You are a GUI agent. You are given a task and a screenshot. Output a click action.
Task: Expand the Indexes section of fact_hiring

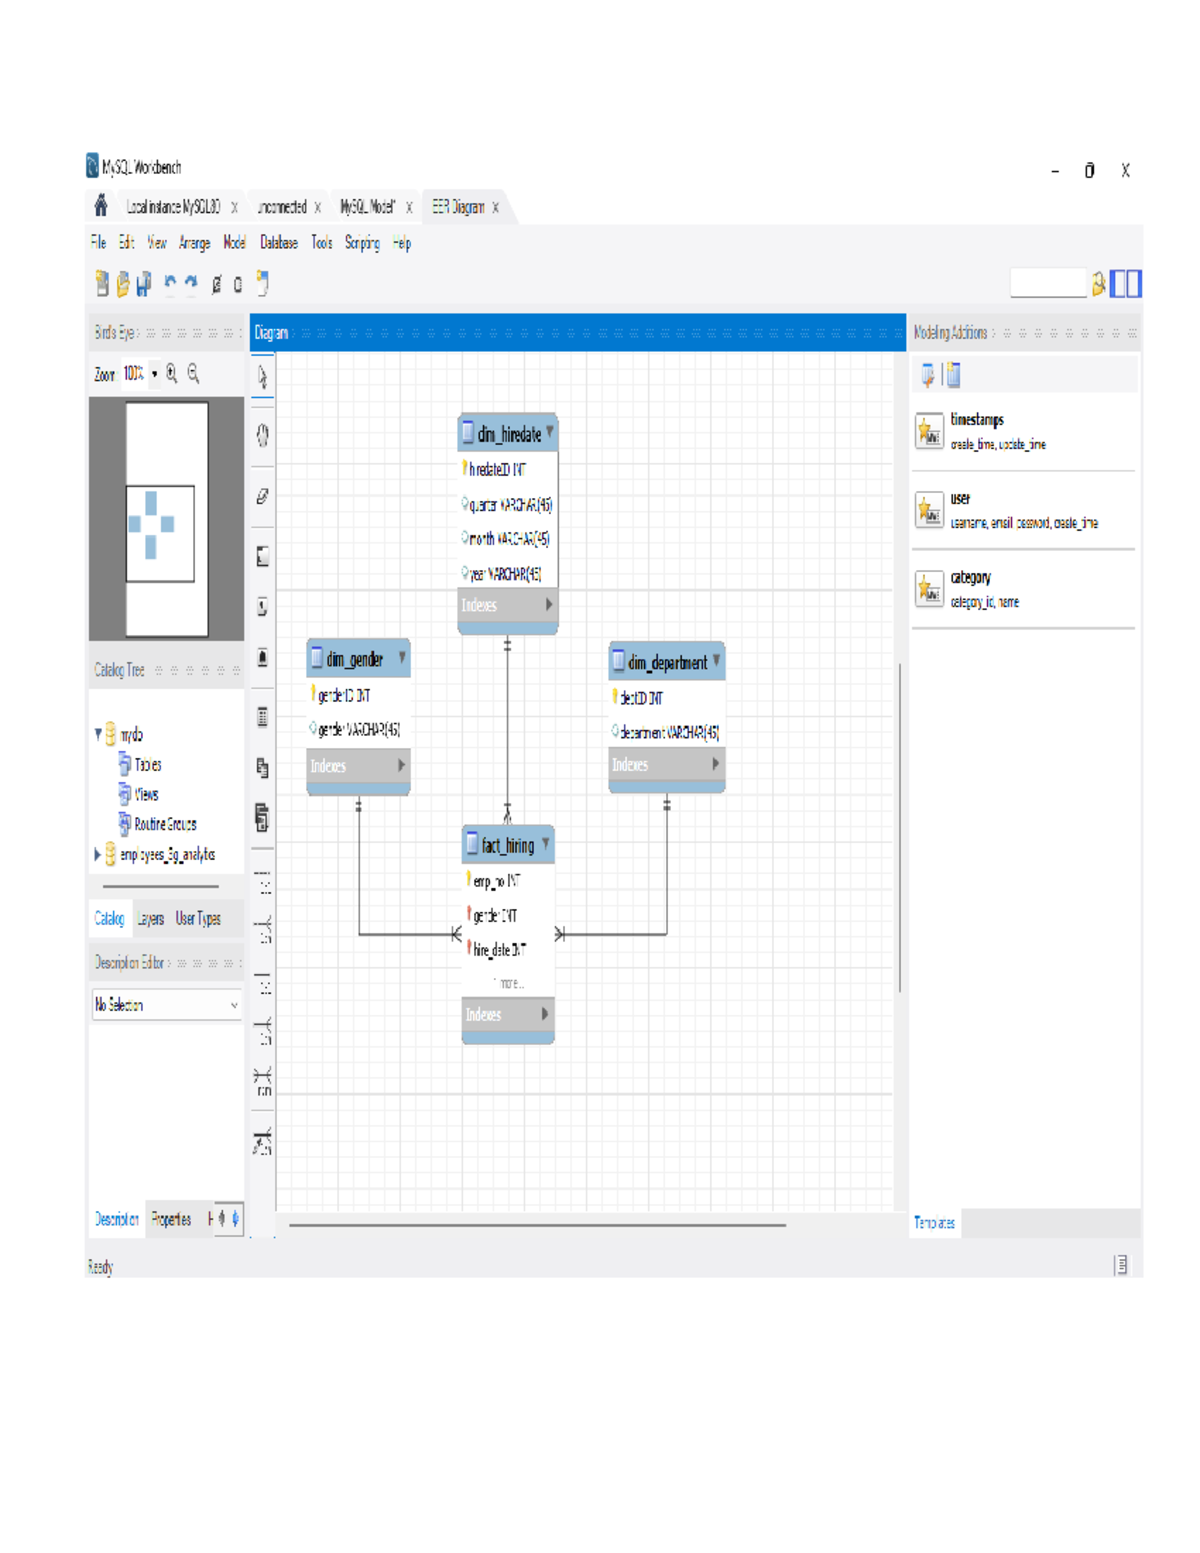click(543, 1015)
